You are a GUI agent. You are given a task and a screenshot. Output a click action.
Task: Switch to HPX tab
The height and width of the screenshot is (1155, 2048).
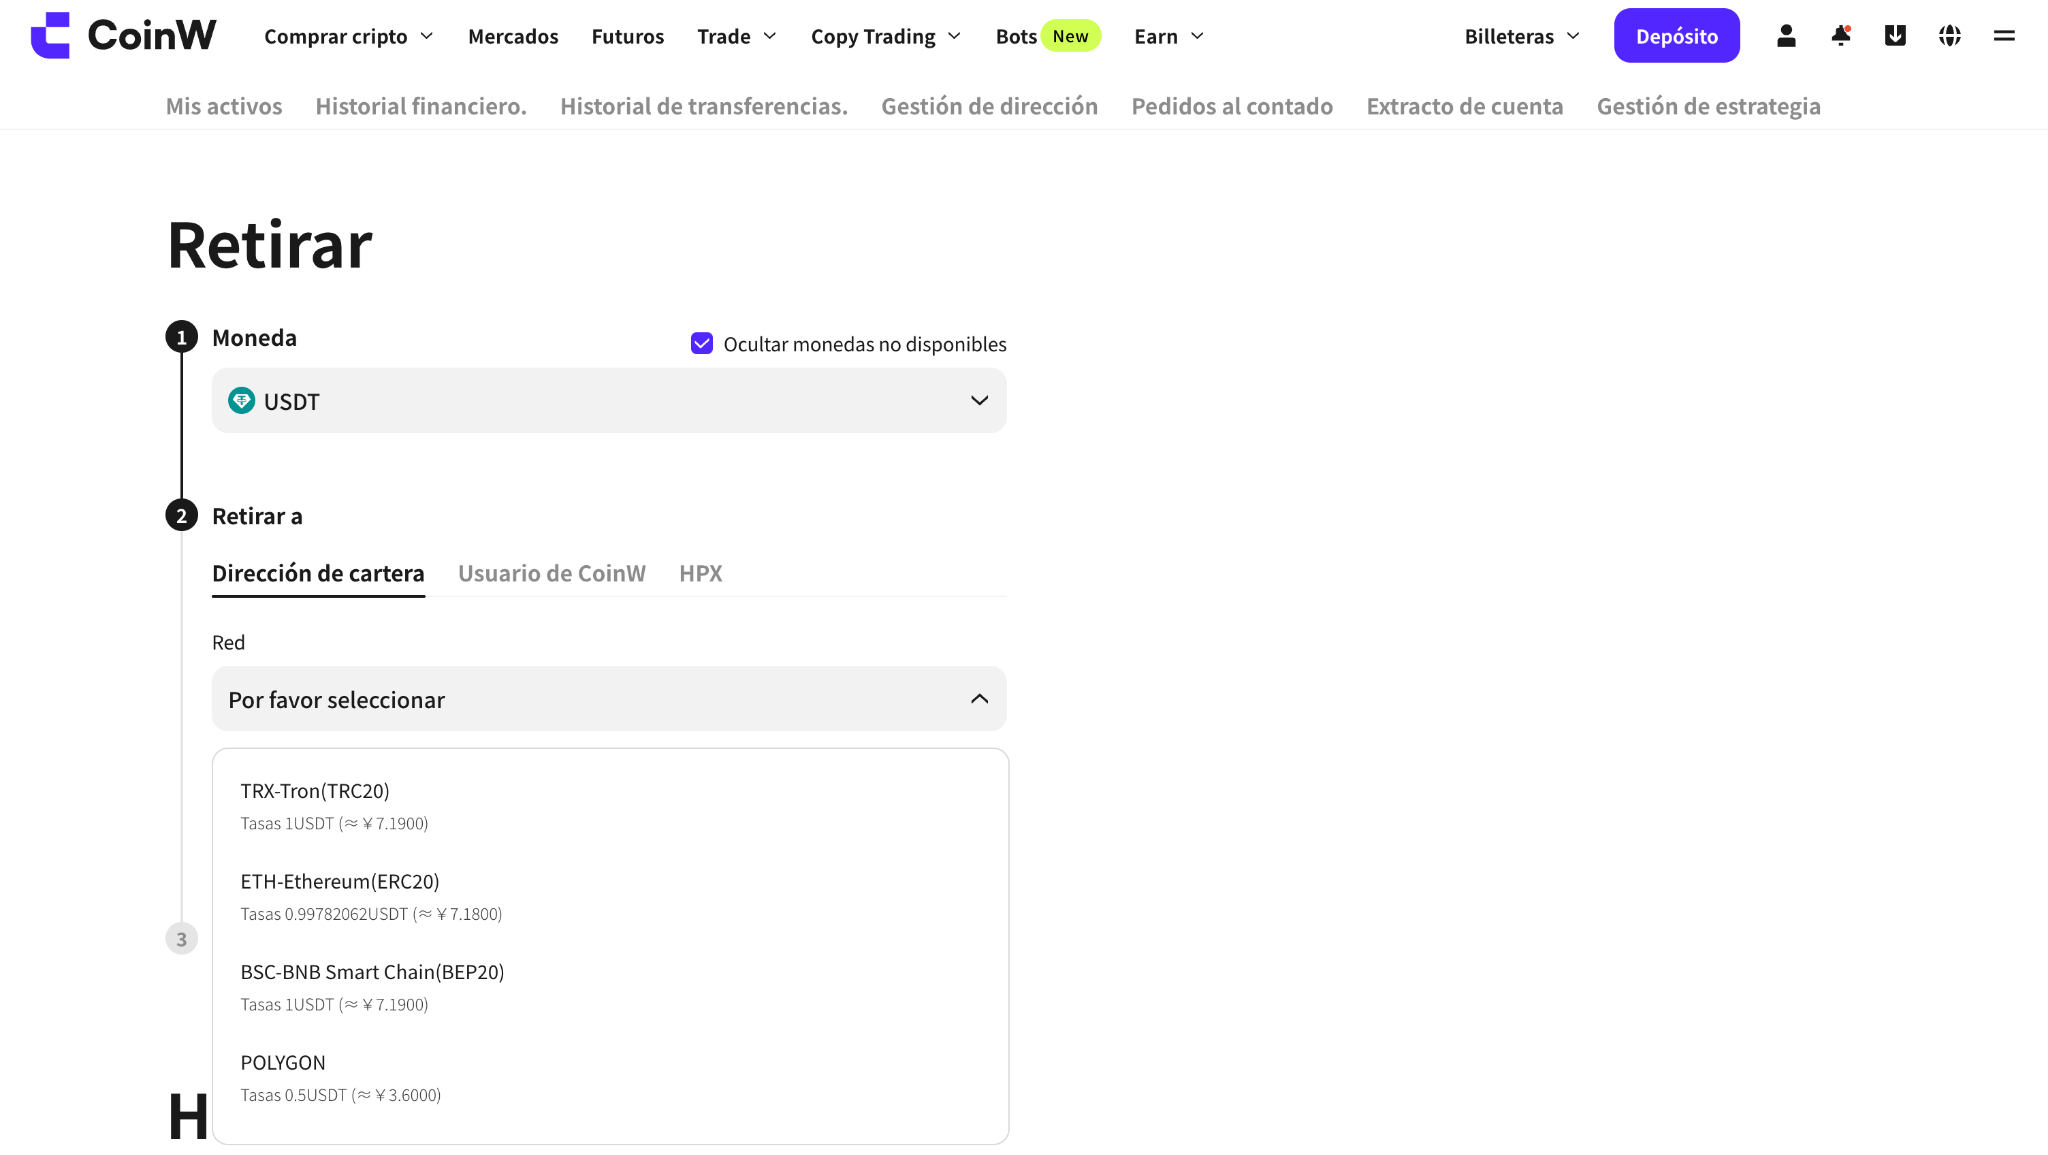(x=700, y=574)
